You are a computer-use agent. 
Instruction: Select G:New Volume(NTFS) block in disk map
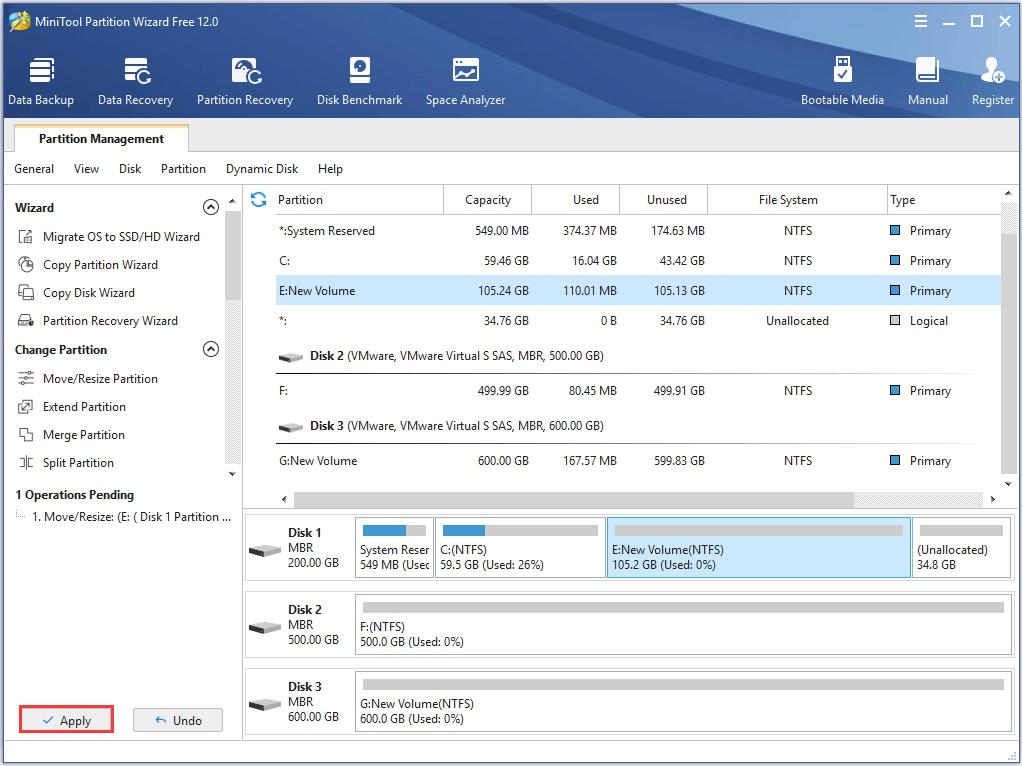[683, 701]
